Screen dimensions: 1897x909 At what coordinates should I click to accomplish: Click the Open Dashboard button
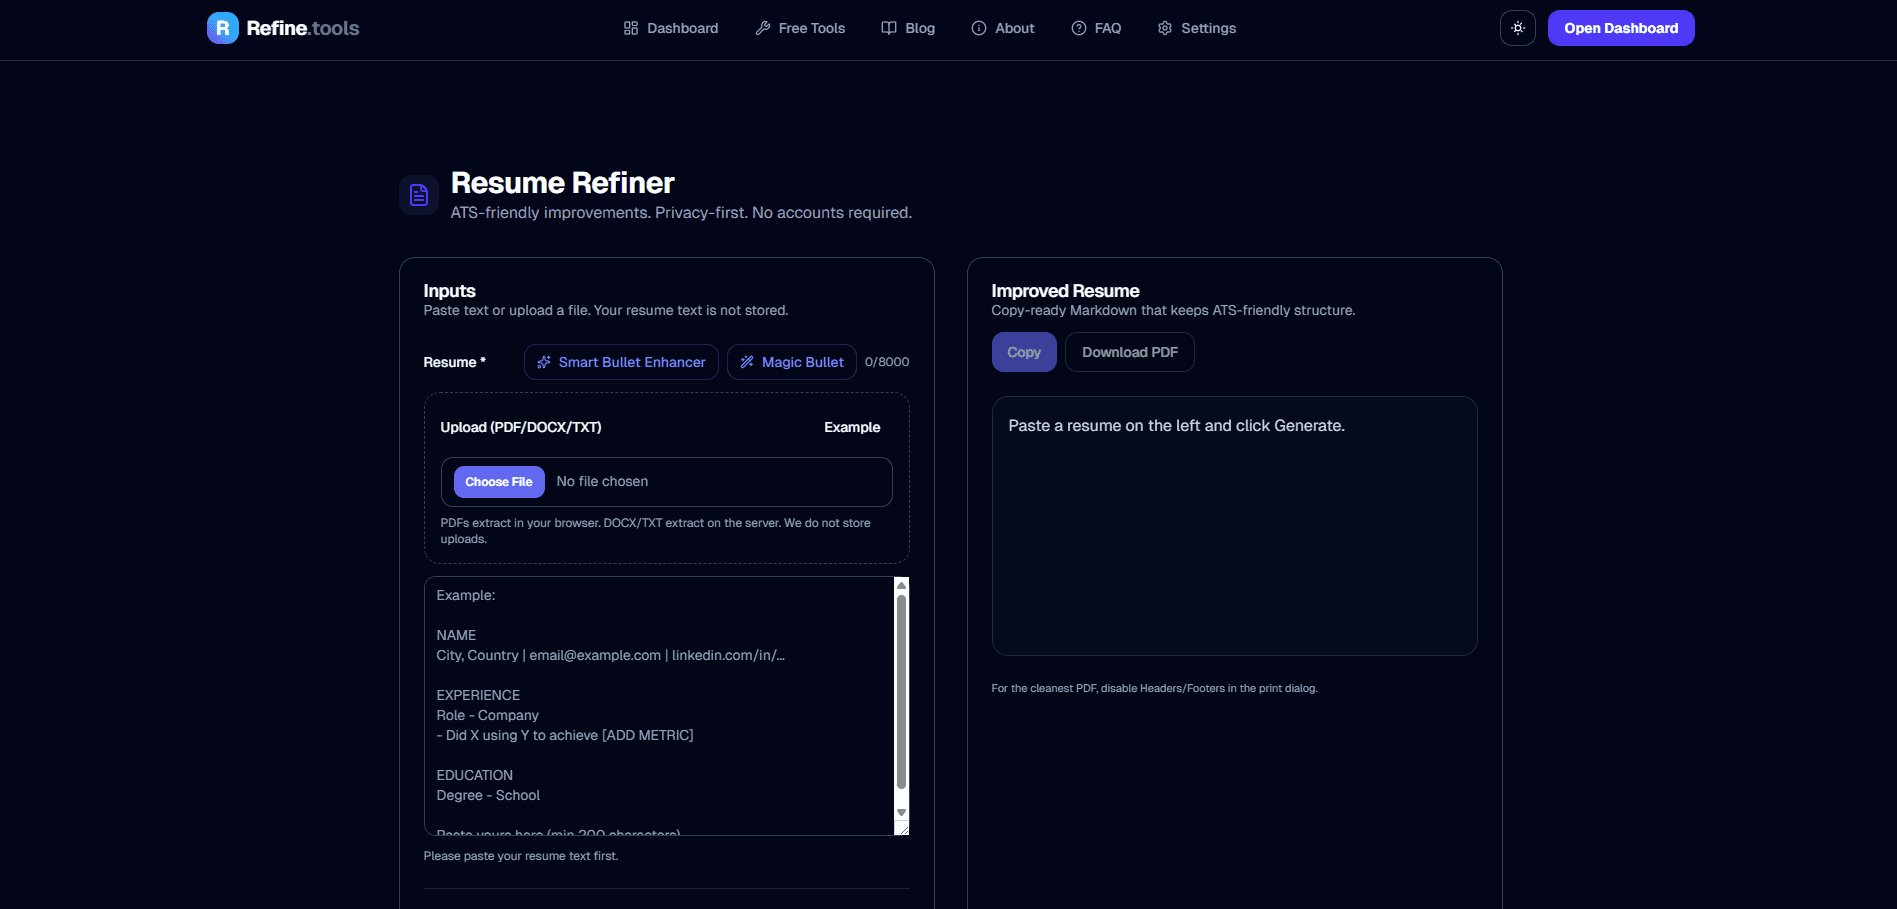point(1620,28)
